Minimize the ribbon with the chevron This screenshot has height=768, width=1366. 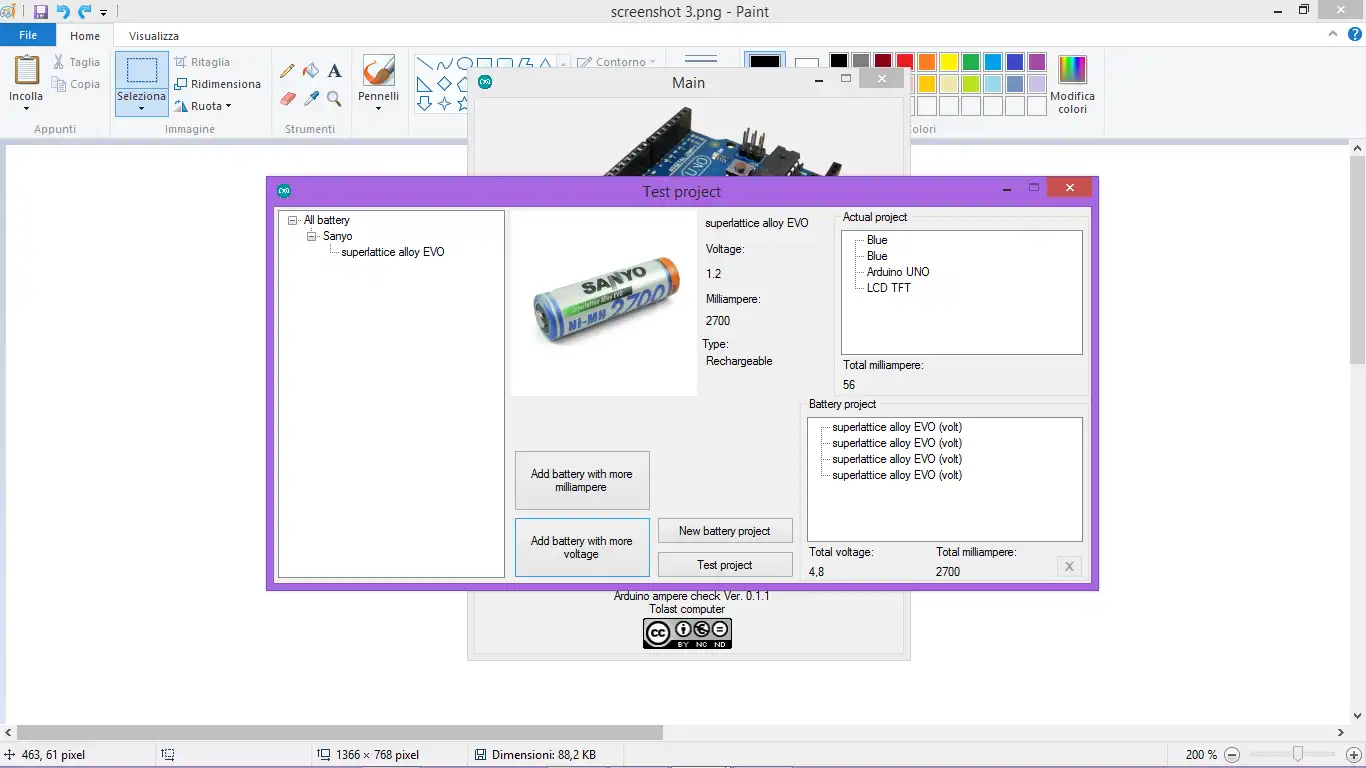[1332, 34]
